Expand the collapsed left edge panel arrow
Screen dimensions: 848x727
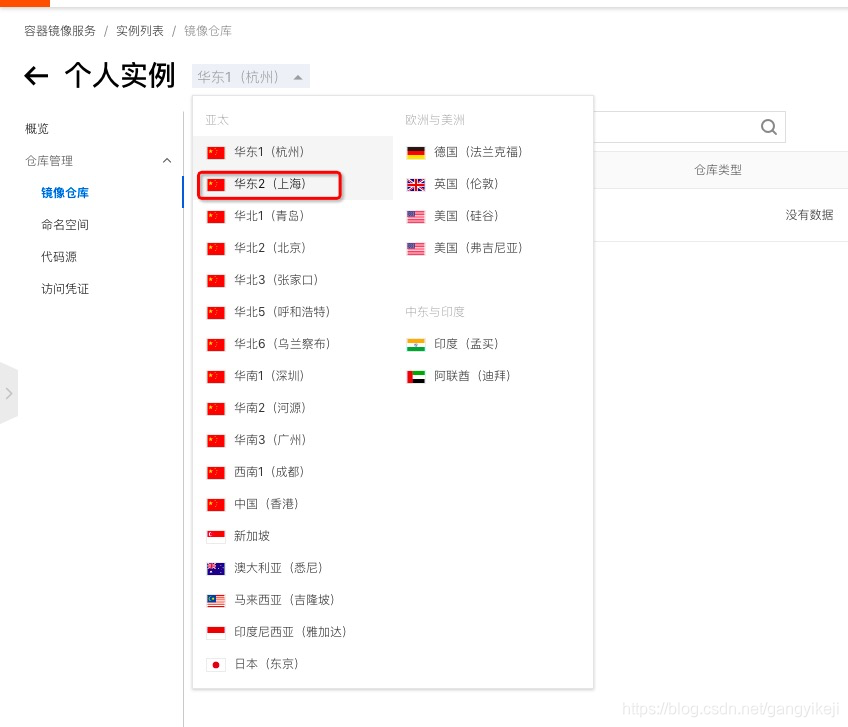pos(9,393)
